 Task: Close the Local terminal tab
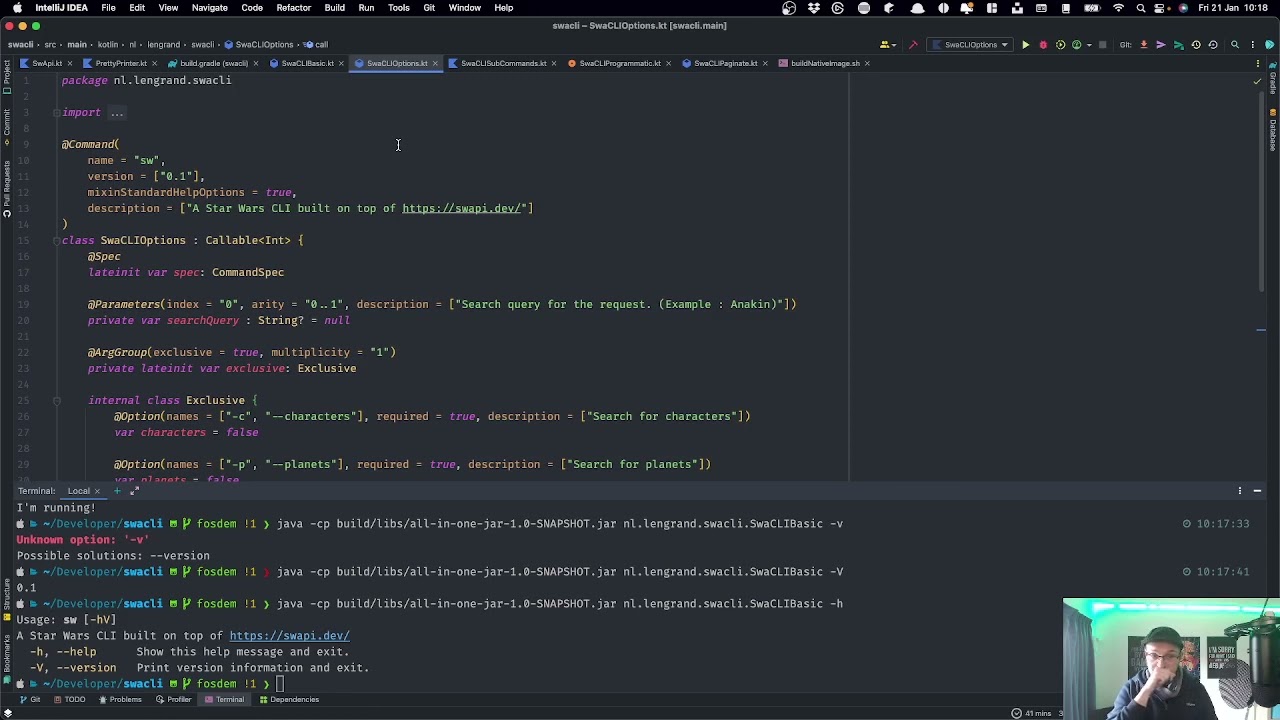coord(97,491)
